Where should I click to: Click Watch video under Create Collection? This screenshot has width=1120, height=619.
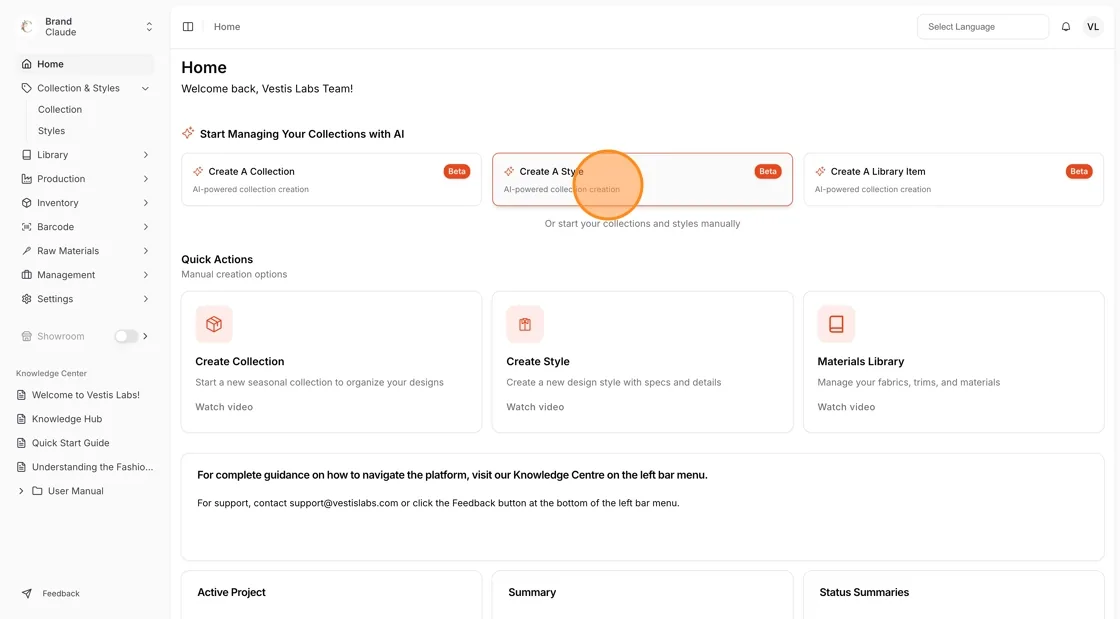(x=224, y=407)
